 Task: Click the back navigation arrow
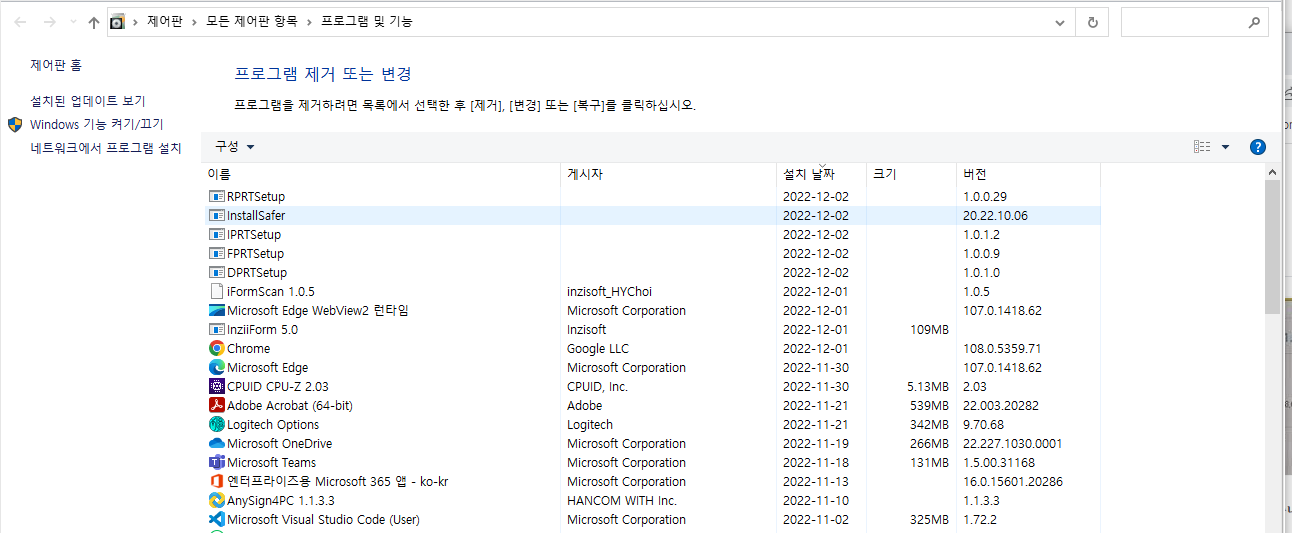[20, 22]
